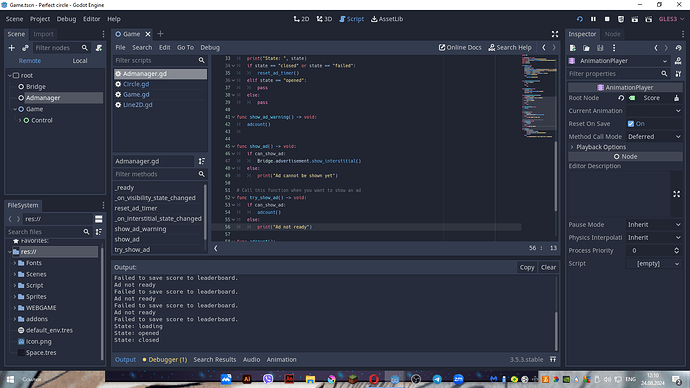Viewport: 690px width, 388px height.
Task: Open Online Docs link
Action: click(460, 48)
